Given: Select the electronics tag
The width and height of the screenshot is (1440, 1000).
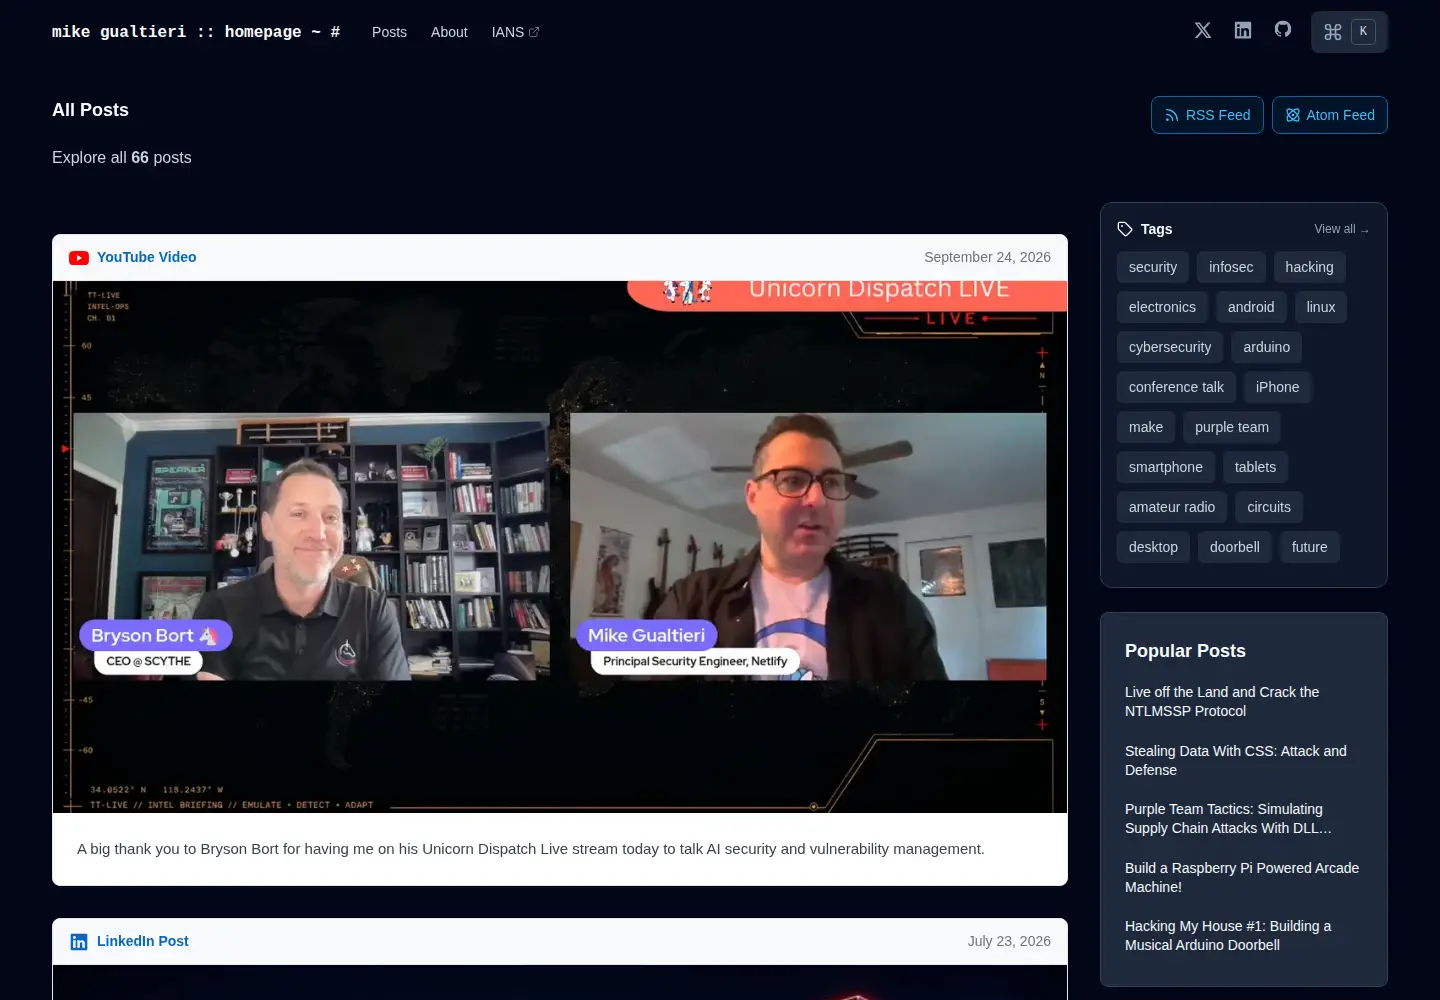Looking at the screenshot, I should pos(1162,307).
